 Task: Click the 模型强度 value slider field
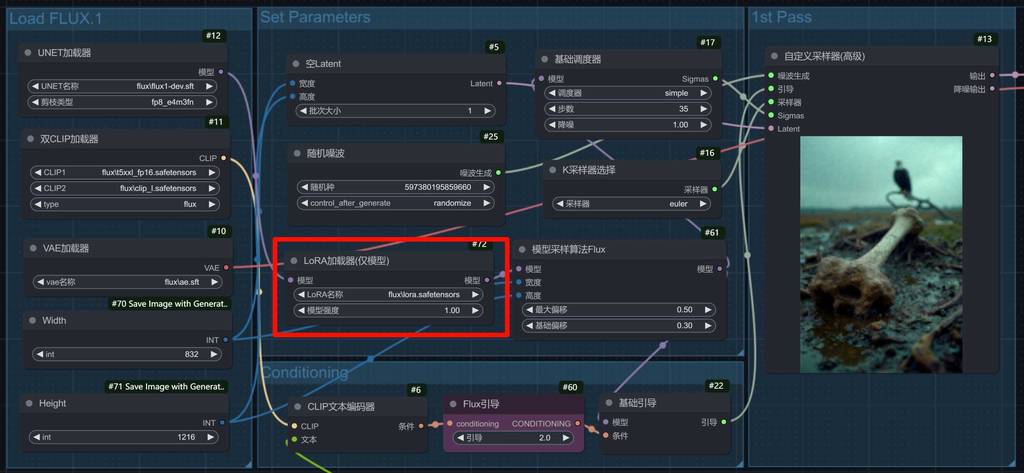[389, 311]
